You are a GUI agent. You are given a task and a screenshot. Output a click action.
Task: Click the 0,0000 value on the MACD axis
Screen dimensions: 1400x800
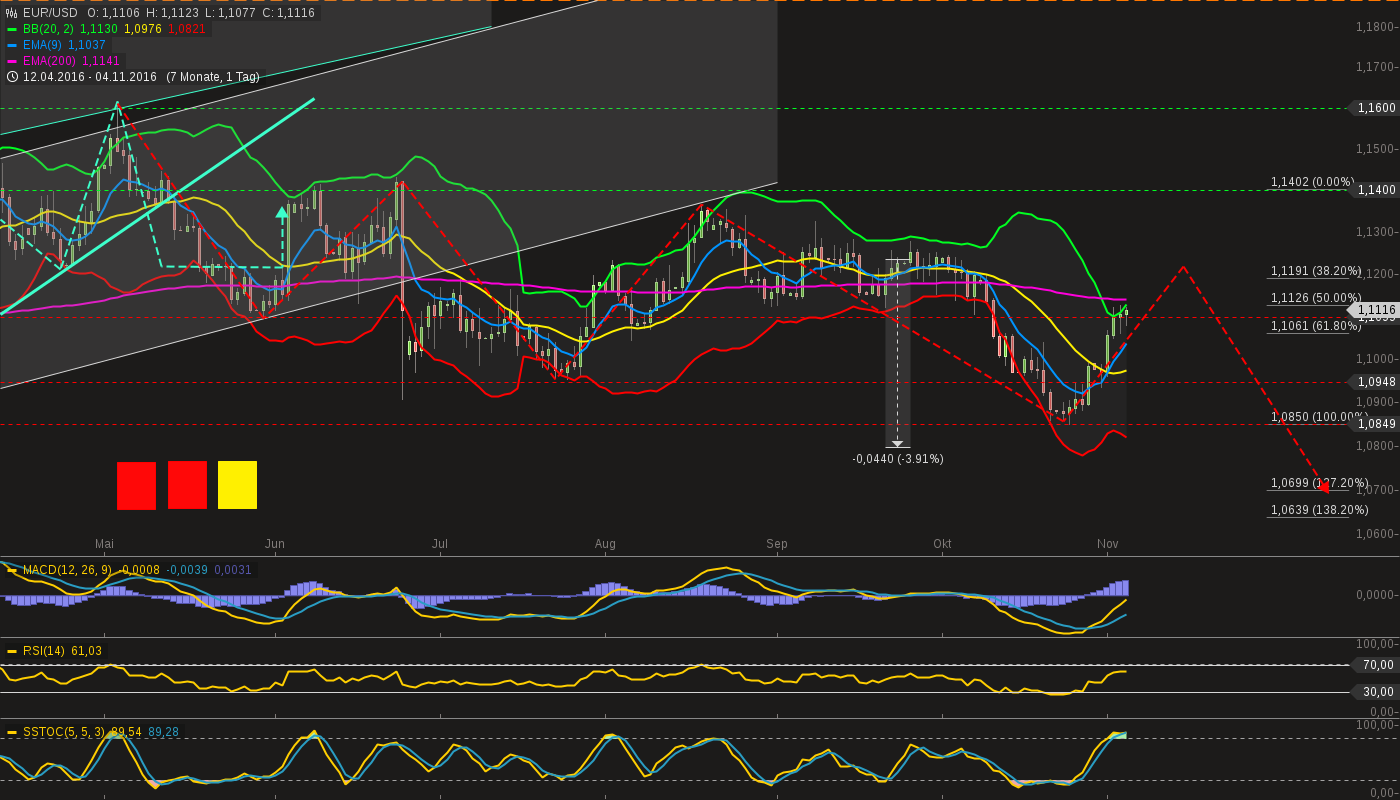(1377, 595)
